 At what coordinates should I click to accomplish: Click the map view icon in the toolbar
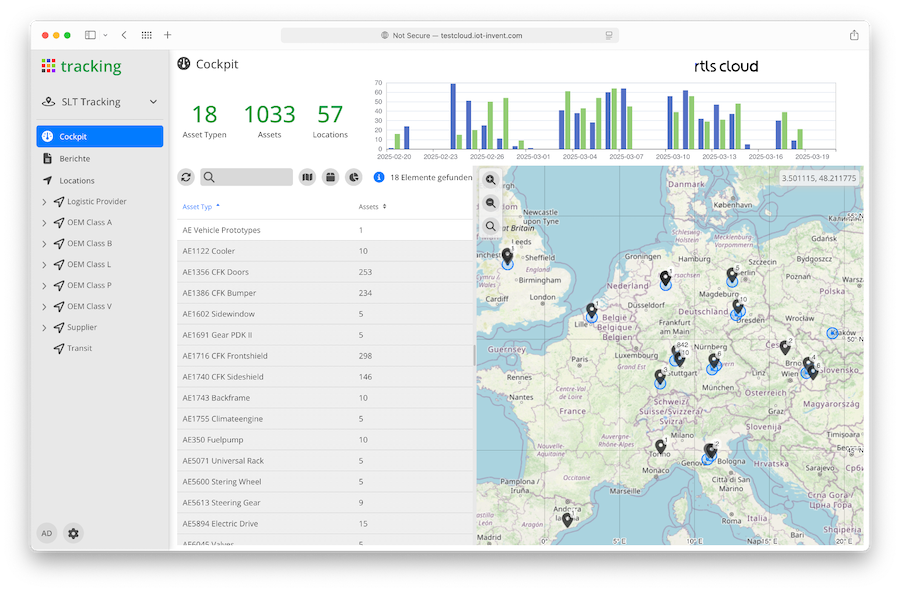pyautogui.click(x=308, y=177)
